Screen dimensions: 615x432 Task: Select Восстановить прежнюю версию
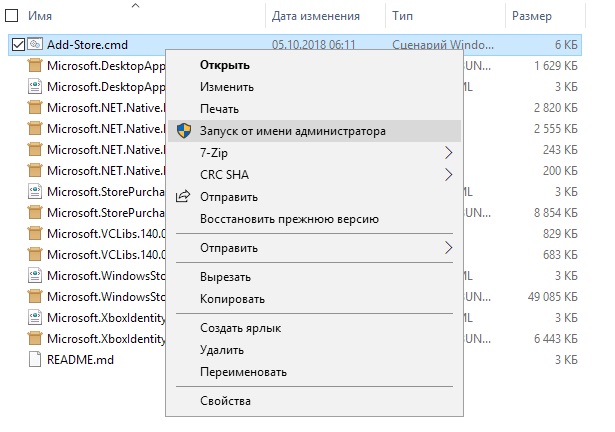(314, 219)
